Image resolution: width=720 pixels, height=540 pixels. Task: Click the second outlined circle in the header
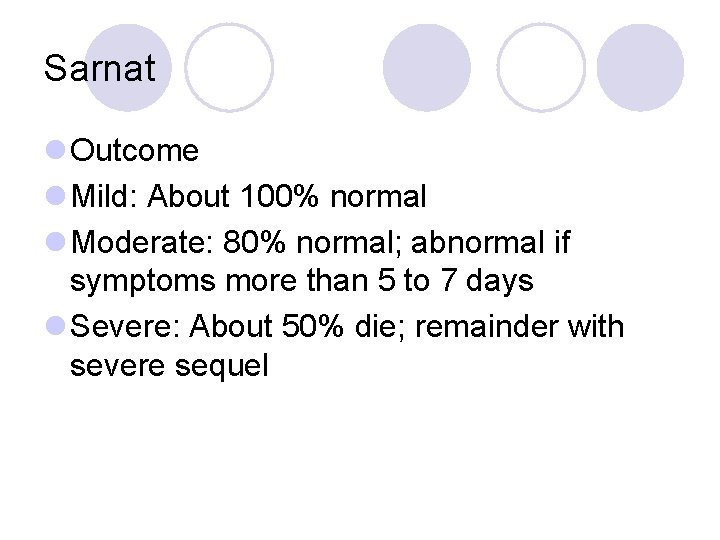(x=541, y=68)
